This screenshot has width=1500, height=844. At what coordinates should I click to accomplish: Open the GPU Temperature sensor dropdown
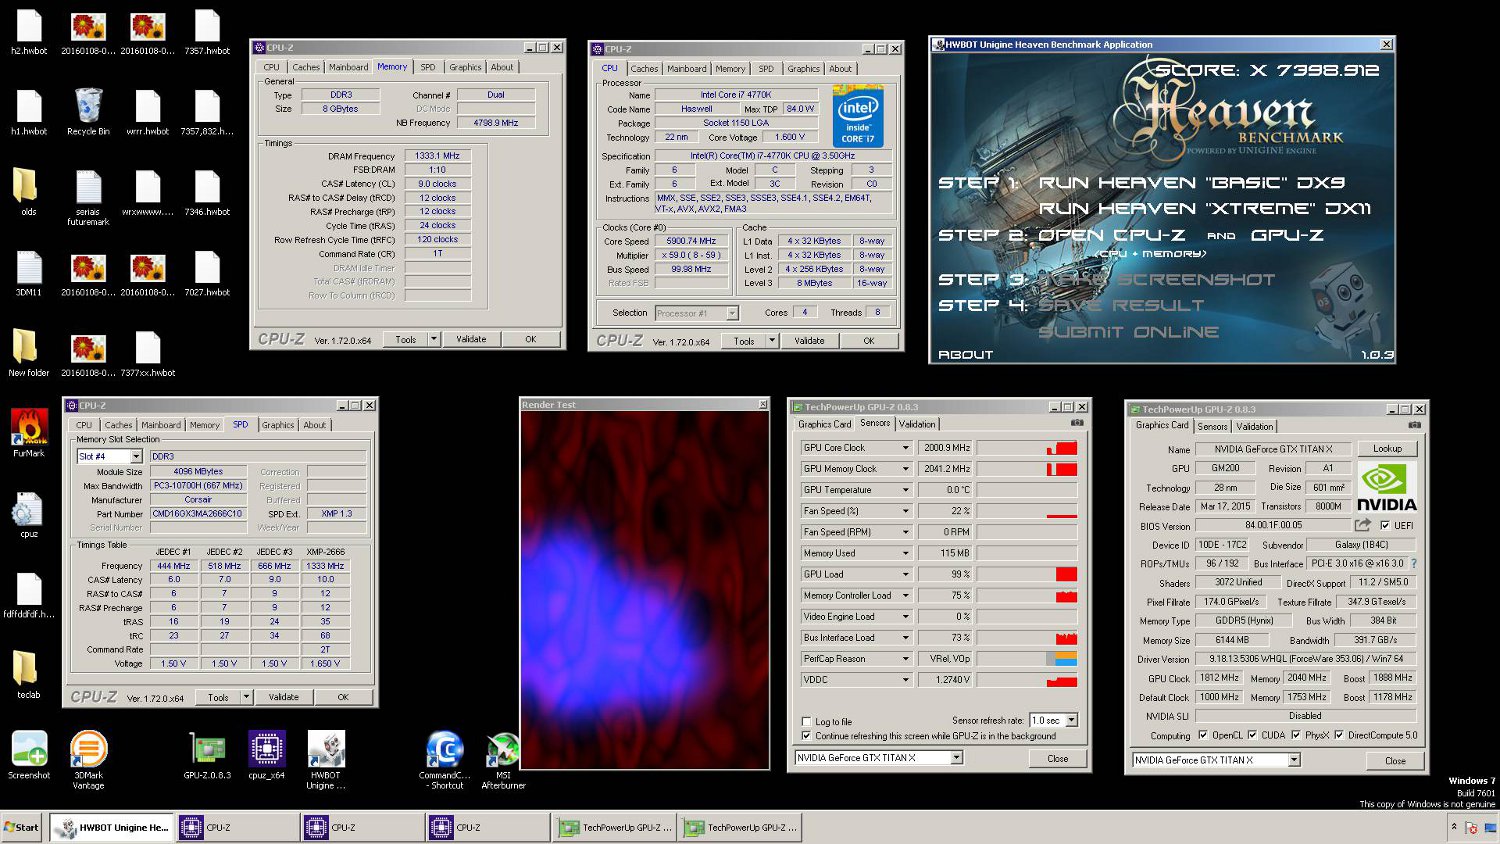(x=905, y=490)
